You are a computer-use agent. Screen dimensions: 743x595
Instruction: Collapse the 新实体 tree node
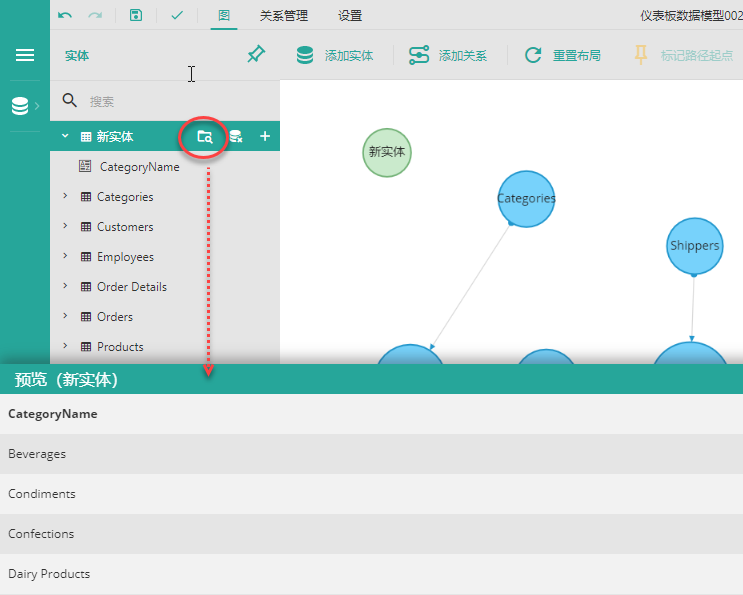click(65, 137)
